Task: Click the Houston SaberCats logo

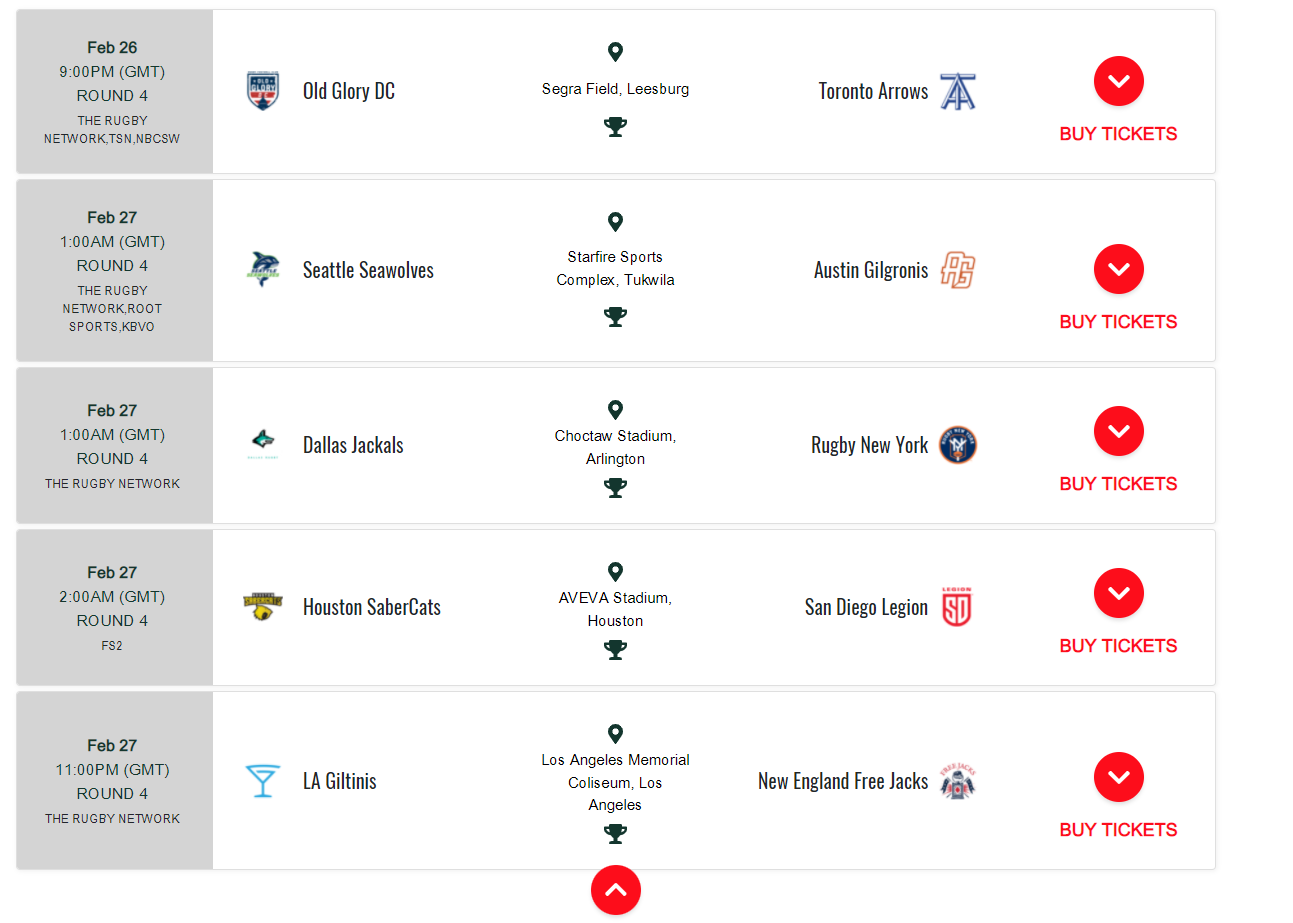Action: 263,606
